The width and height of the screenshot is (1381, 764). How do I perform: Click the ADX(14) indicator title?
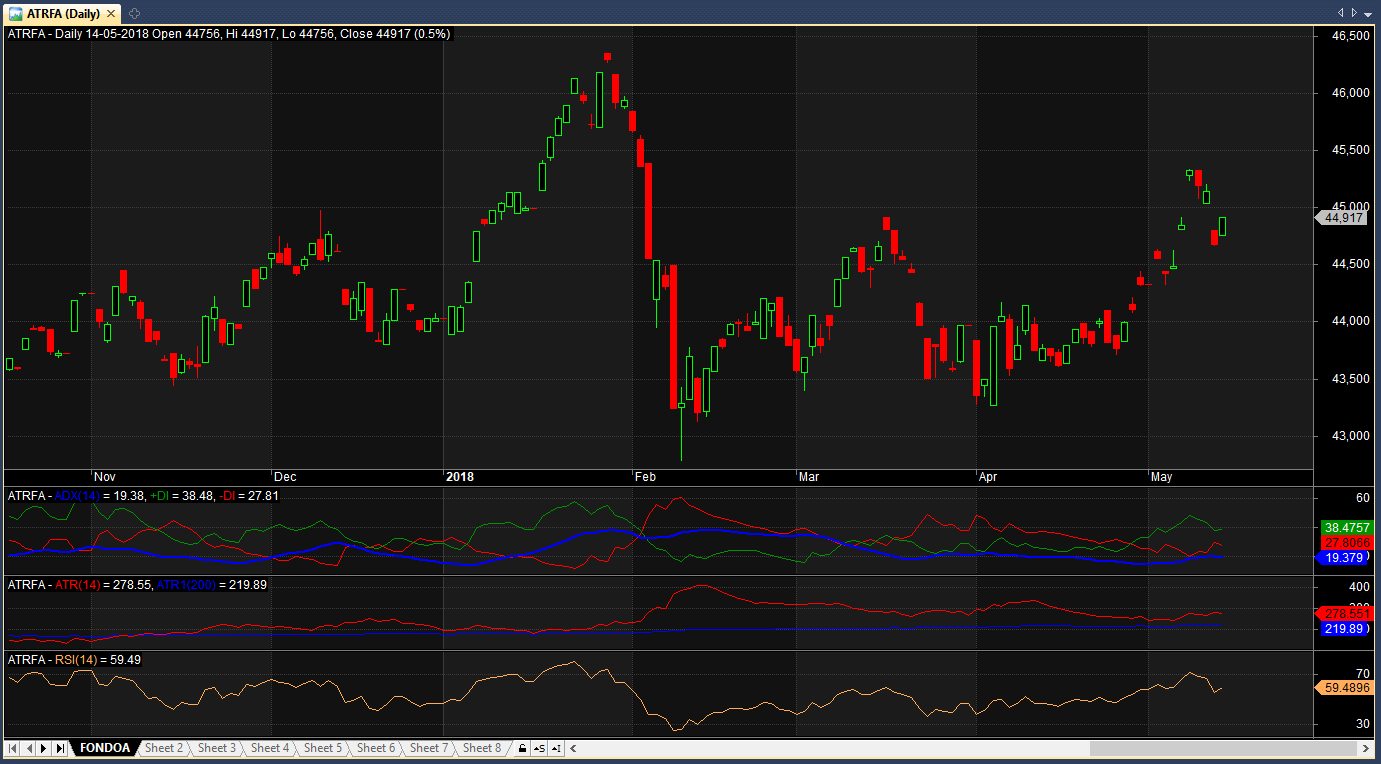point(76,495)
